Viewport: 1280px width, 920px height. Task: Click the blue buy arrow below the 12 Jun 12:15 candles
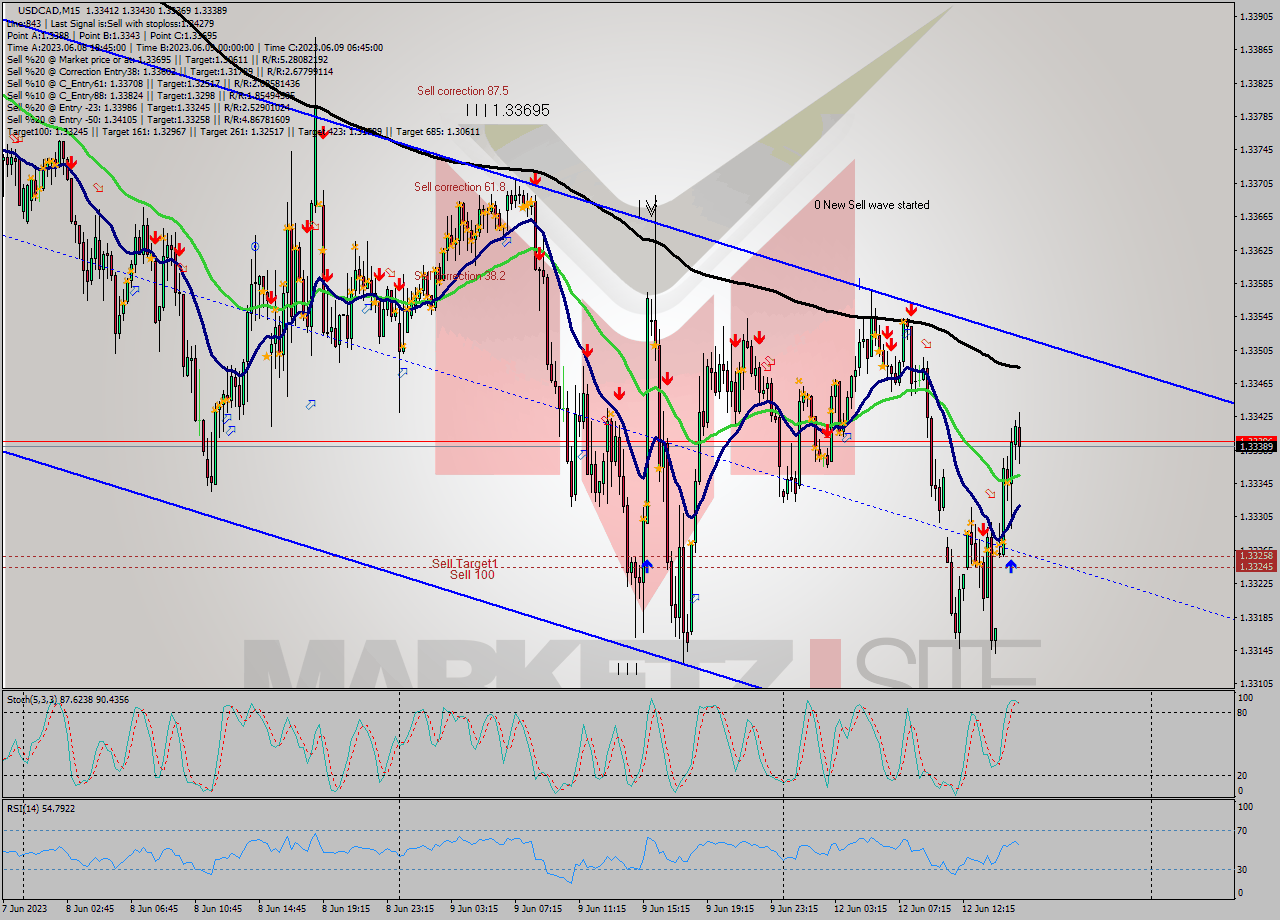coord(1011,566)
